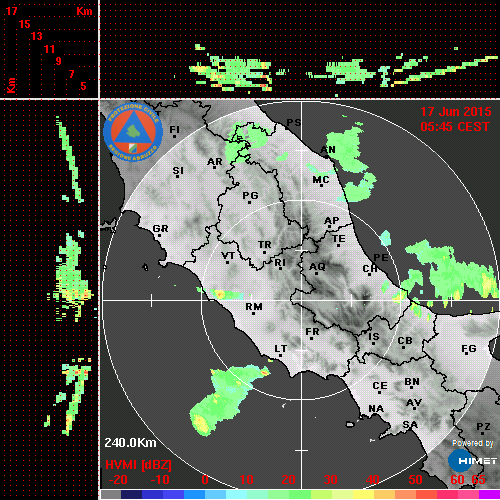Pick the magenta 65 dBZ color swatch
500x500 pixels.
click(489, 494)
